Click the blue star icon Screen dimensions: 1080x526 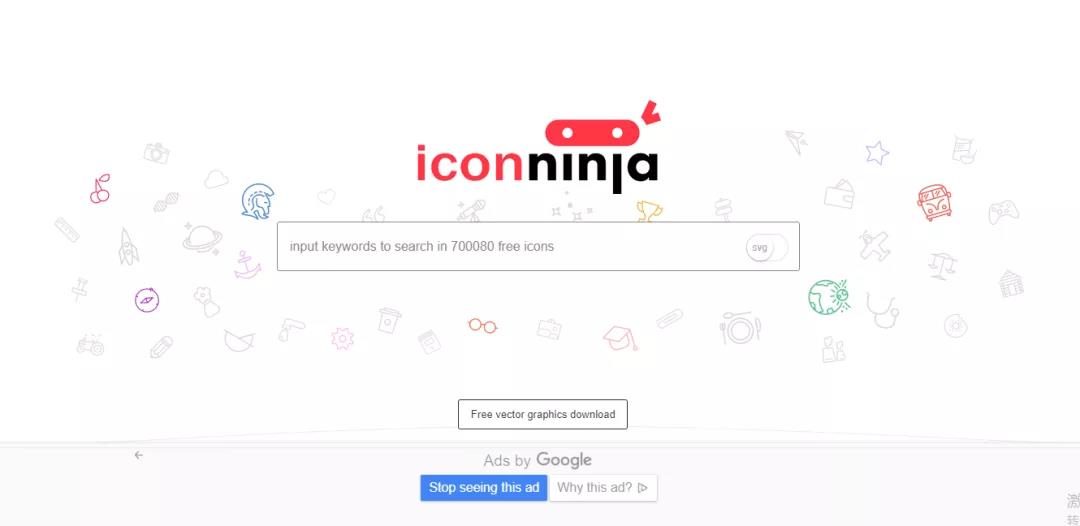pyautogui.click(x=877, y=153)
